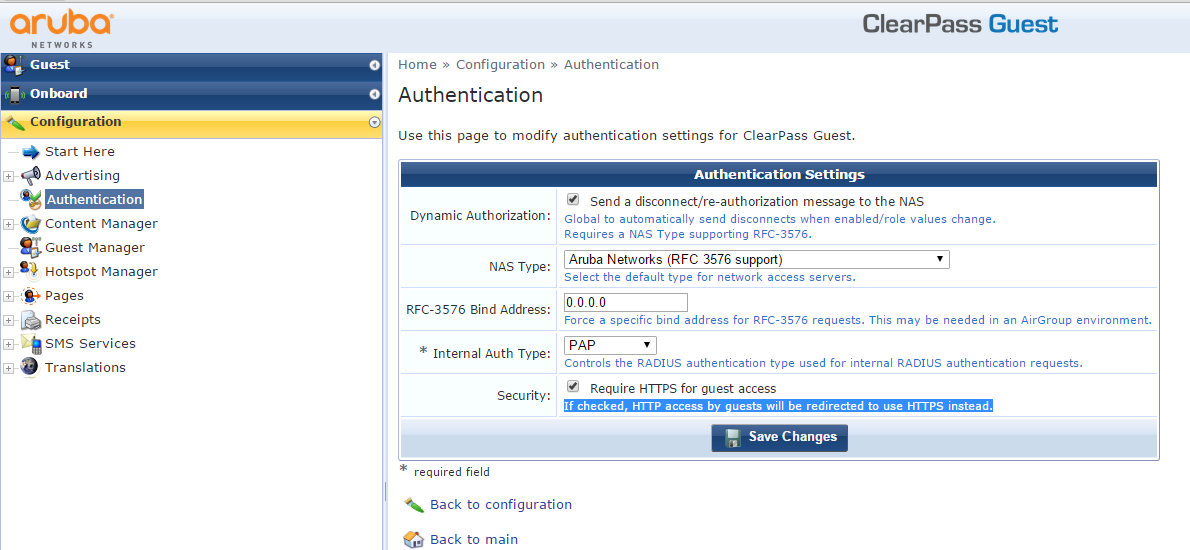Click the Authentication tree icon

pyautogui.click(x=30, y=200)
